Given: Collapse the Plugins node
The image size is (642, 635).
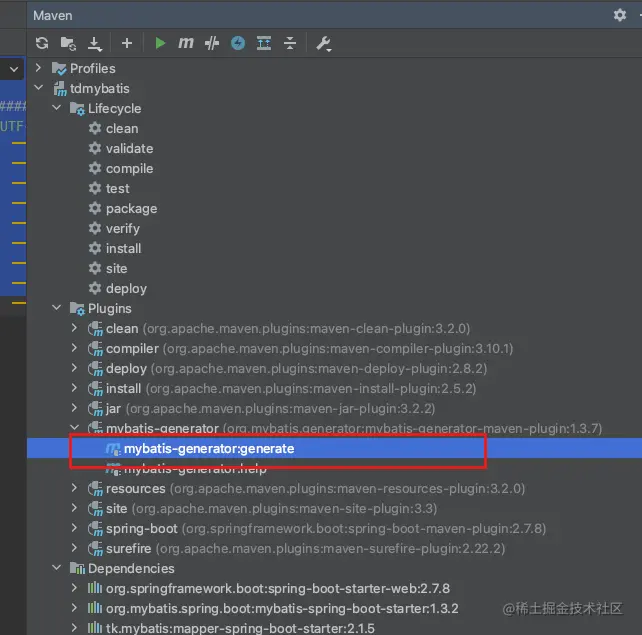Looking at the screenshot, I should [x=57, y=307].
